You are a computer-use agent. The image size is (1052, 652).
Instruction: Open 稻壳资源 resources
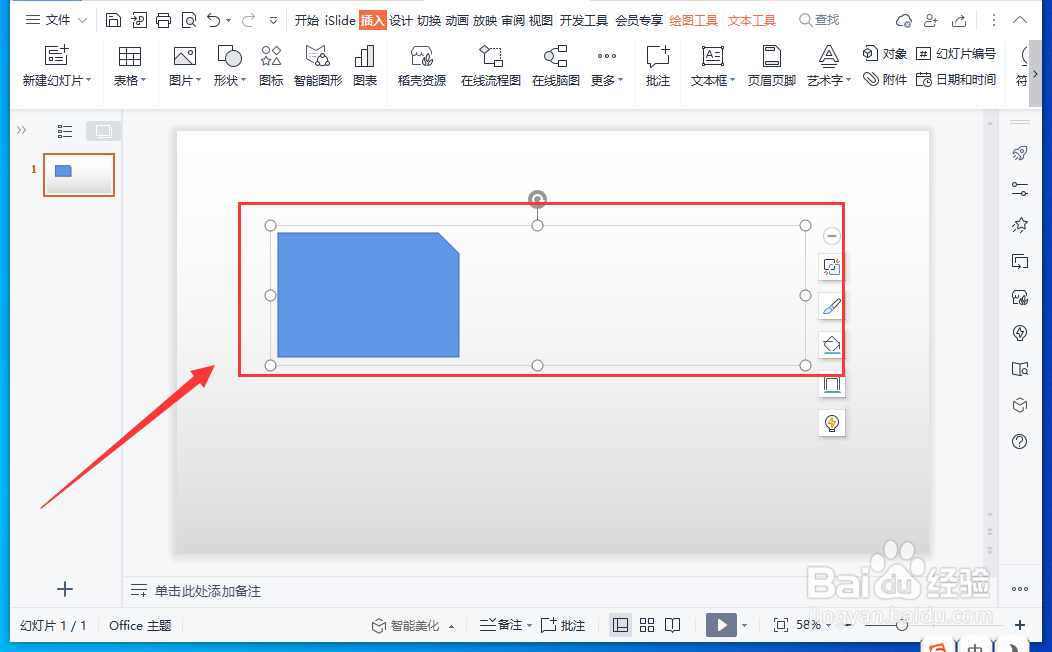pos(421,66)
